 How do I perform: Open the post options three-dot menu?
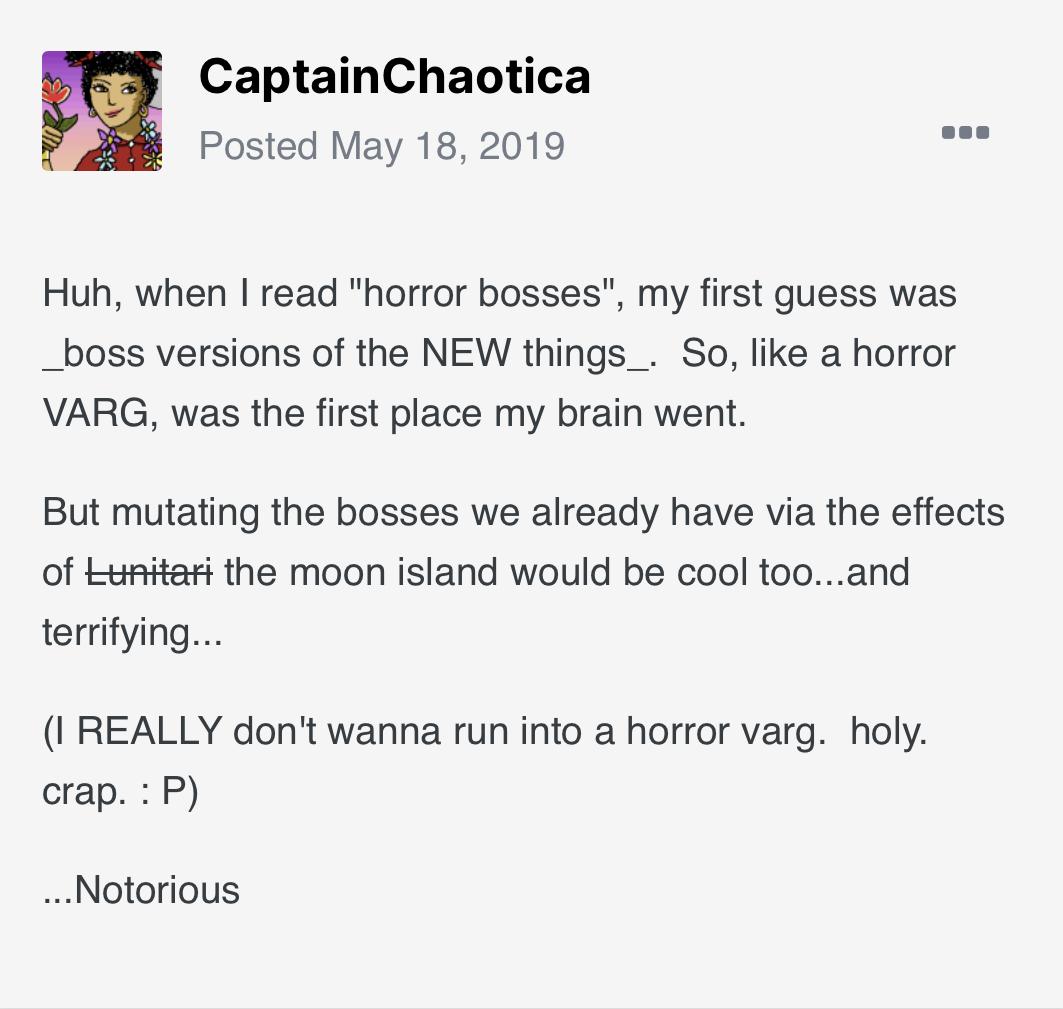click(965, 132)
